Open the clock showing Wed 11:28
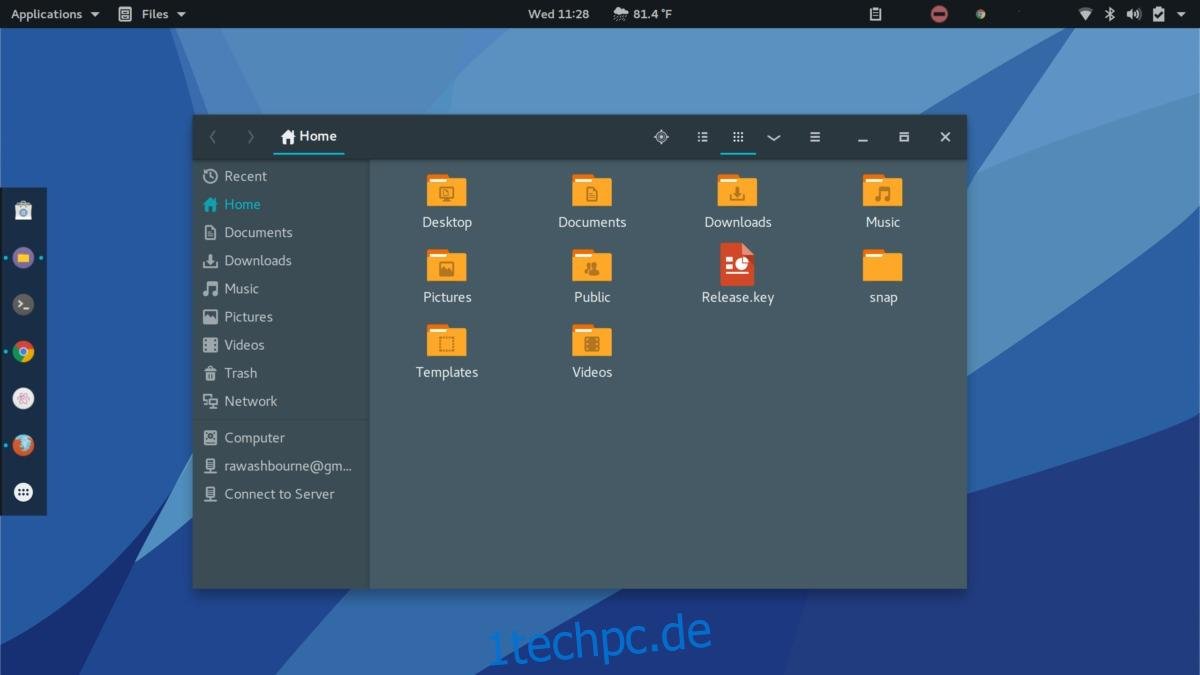Screen dimensions: 1200x675 point(558,14)
